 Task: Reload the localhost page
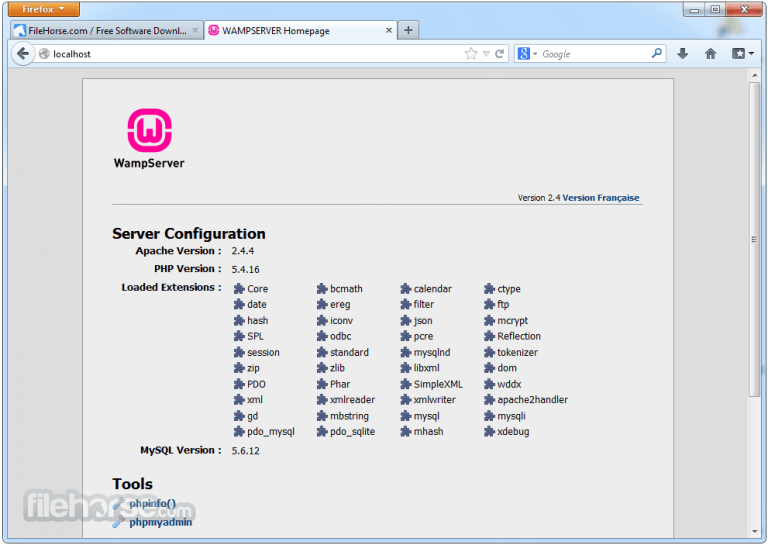click(500, 54)
